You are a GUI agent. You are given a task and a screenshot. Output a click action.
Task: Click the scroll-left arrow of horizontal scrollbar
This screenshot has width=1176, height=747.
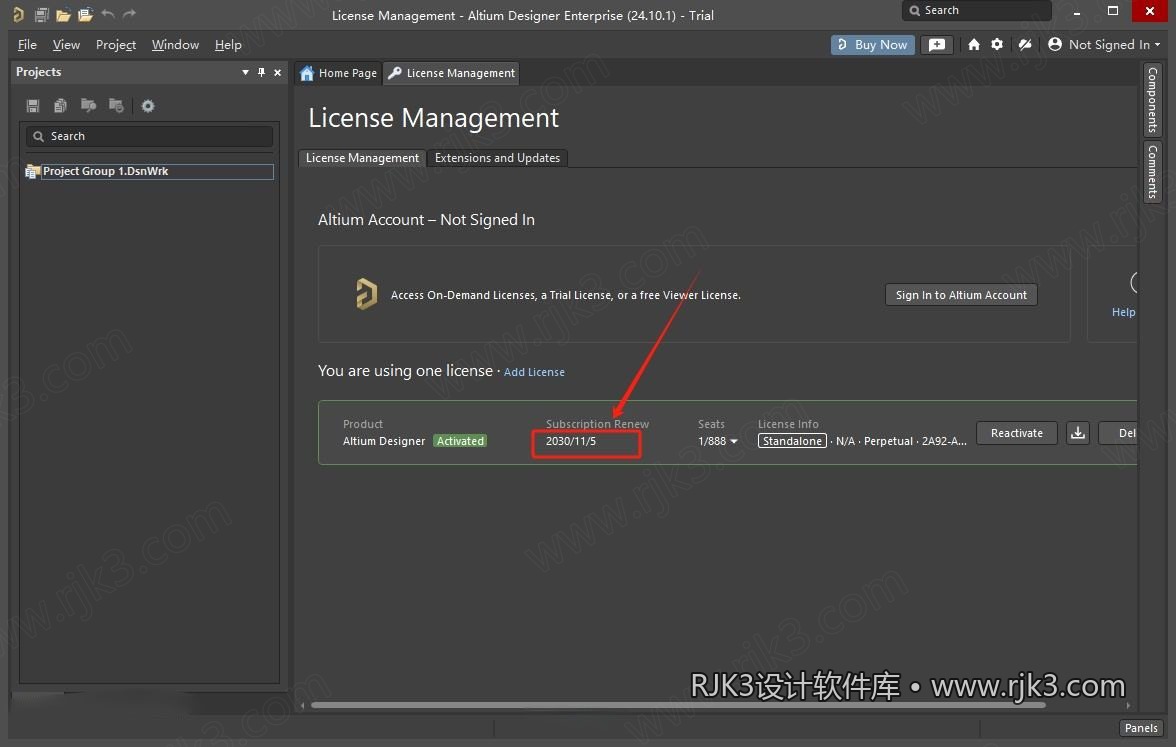click(x=303, y=705)
